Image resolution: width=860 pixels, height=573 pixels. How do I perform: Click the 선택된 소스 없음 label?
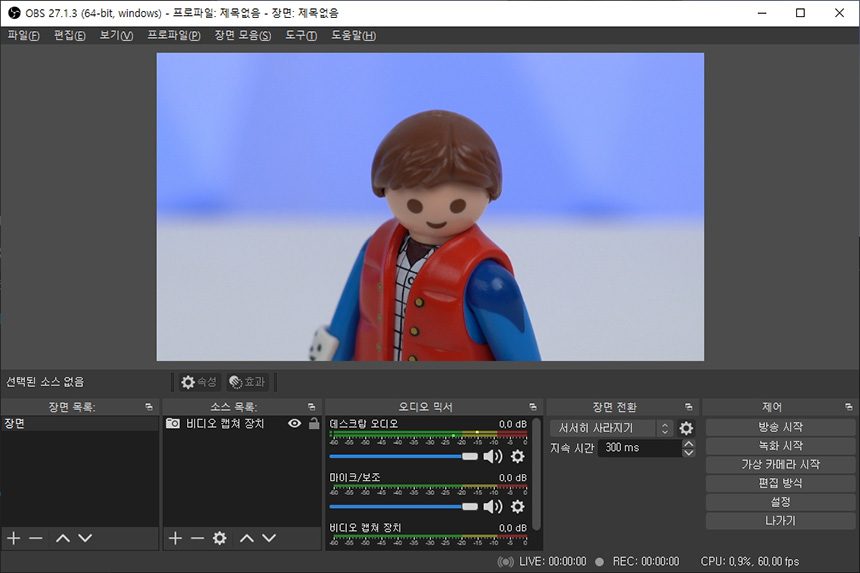[45, 382]
